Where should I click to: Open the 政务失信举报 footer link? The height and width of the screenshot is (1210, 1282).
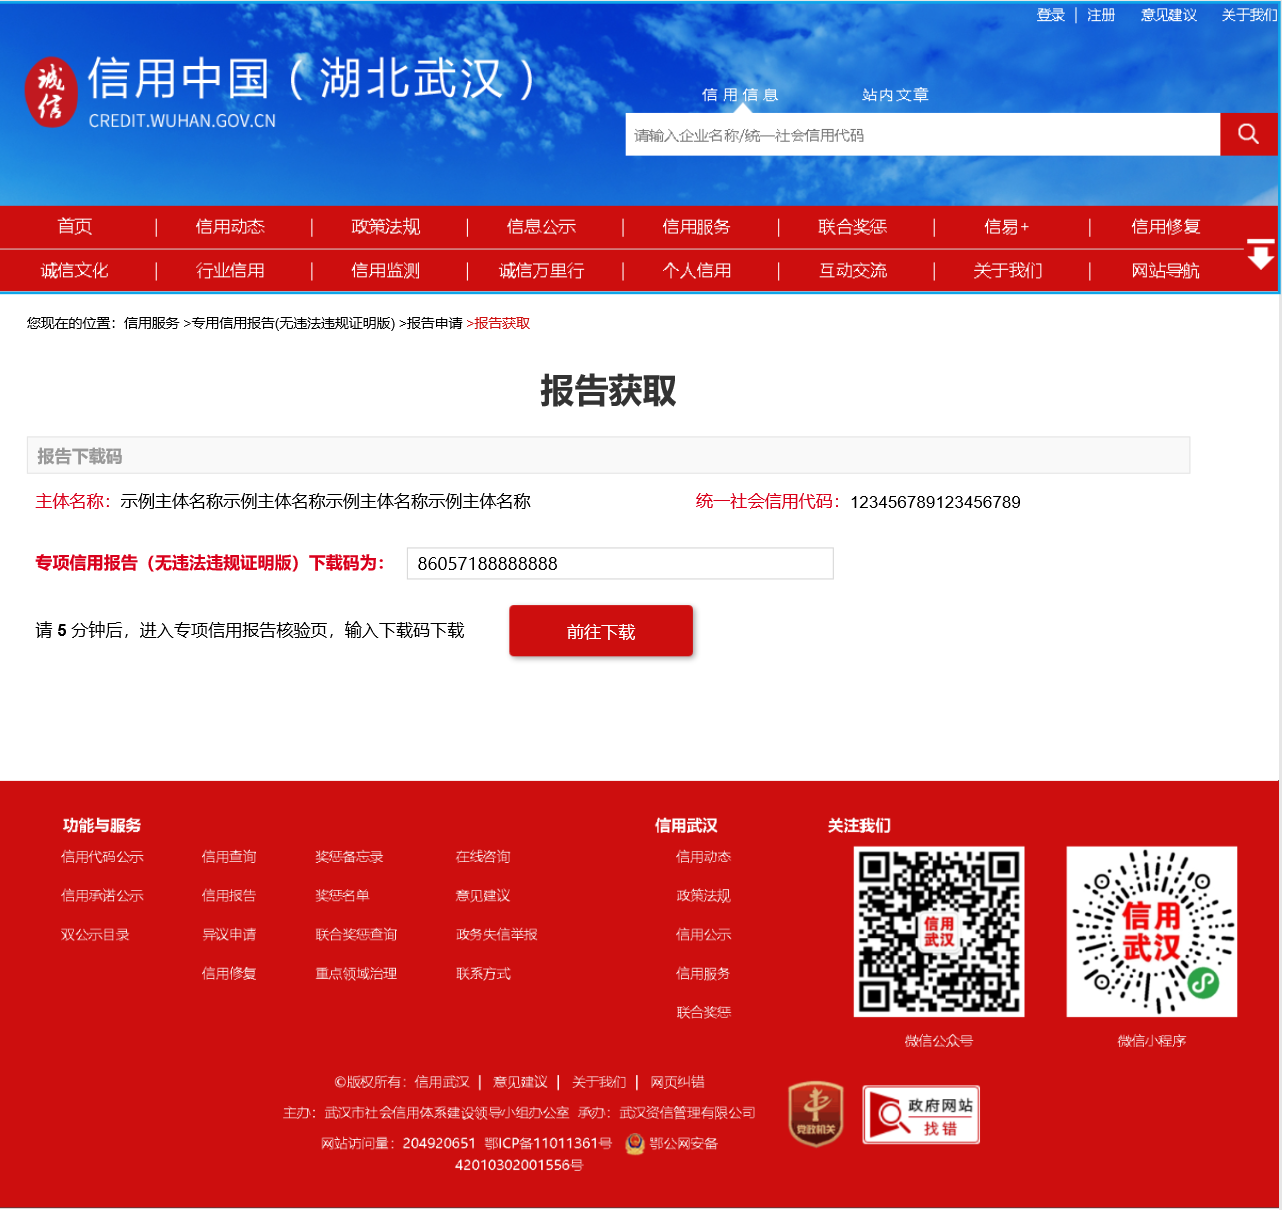[496, 935]
